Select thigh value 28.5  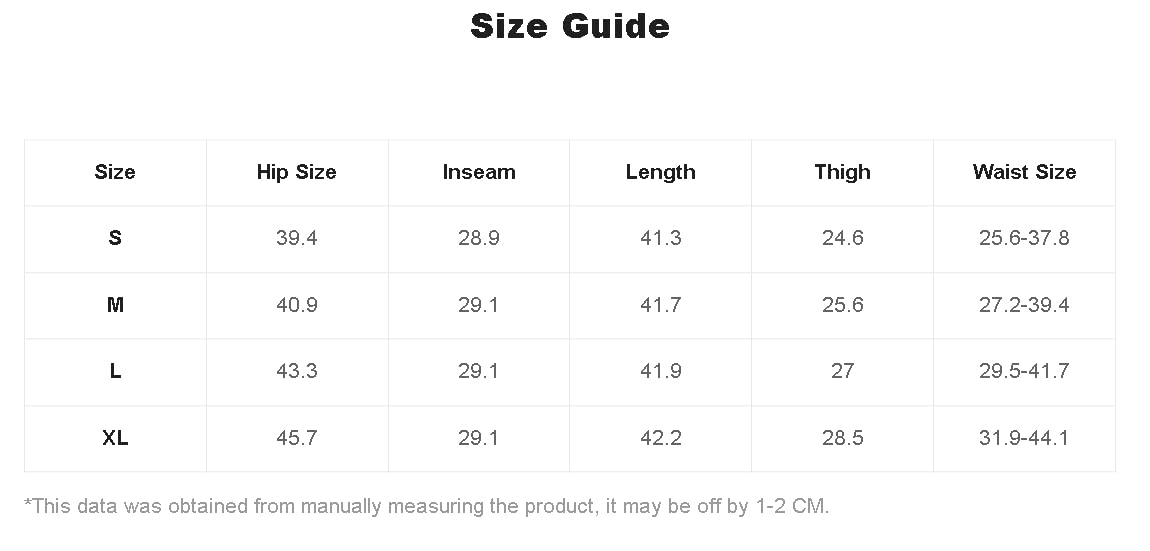click(842, 438)
